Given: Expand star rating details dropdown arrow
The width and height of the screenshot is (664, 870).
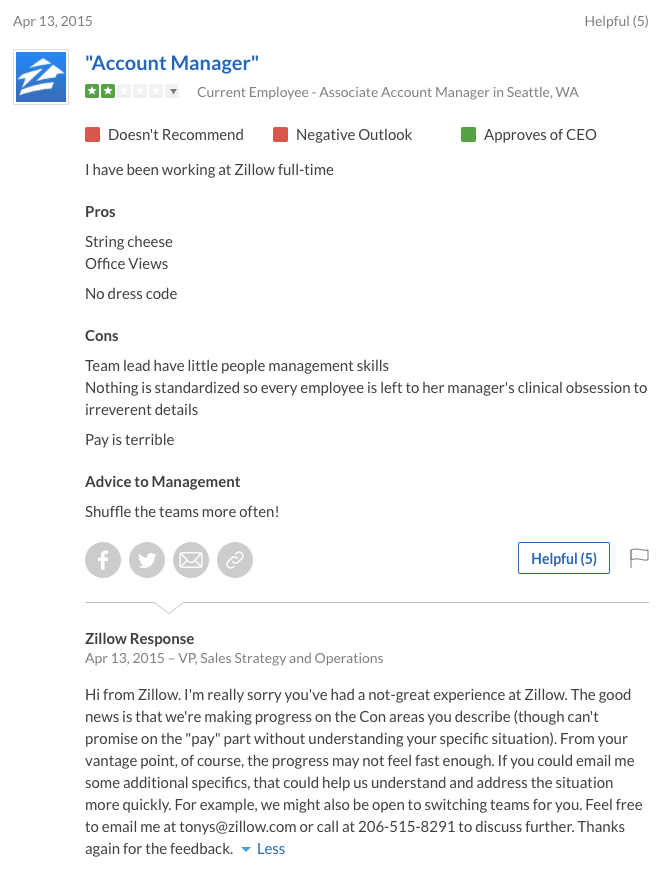Looking at the screenshot, I should click(173, 92).
